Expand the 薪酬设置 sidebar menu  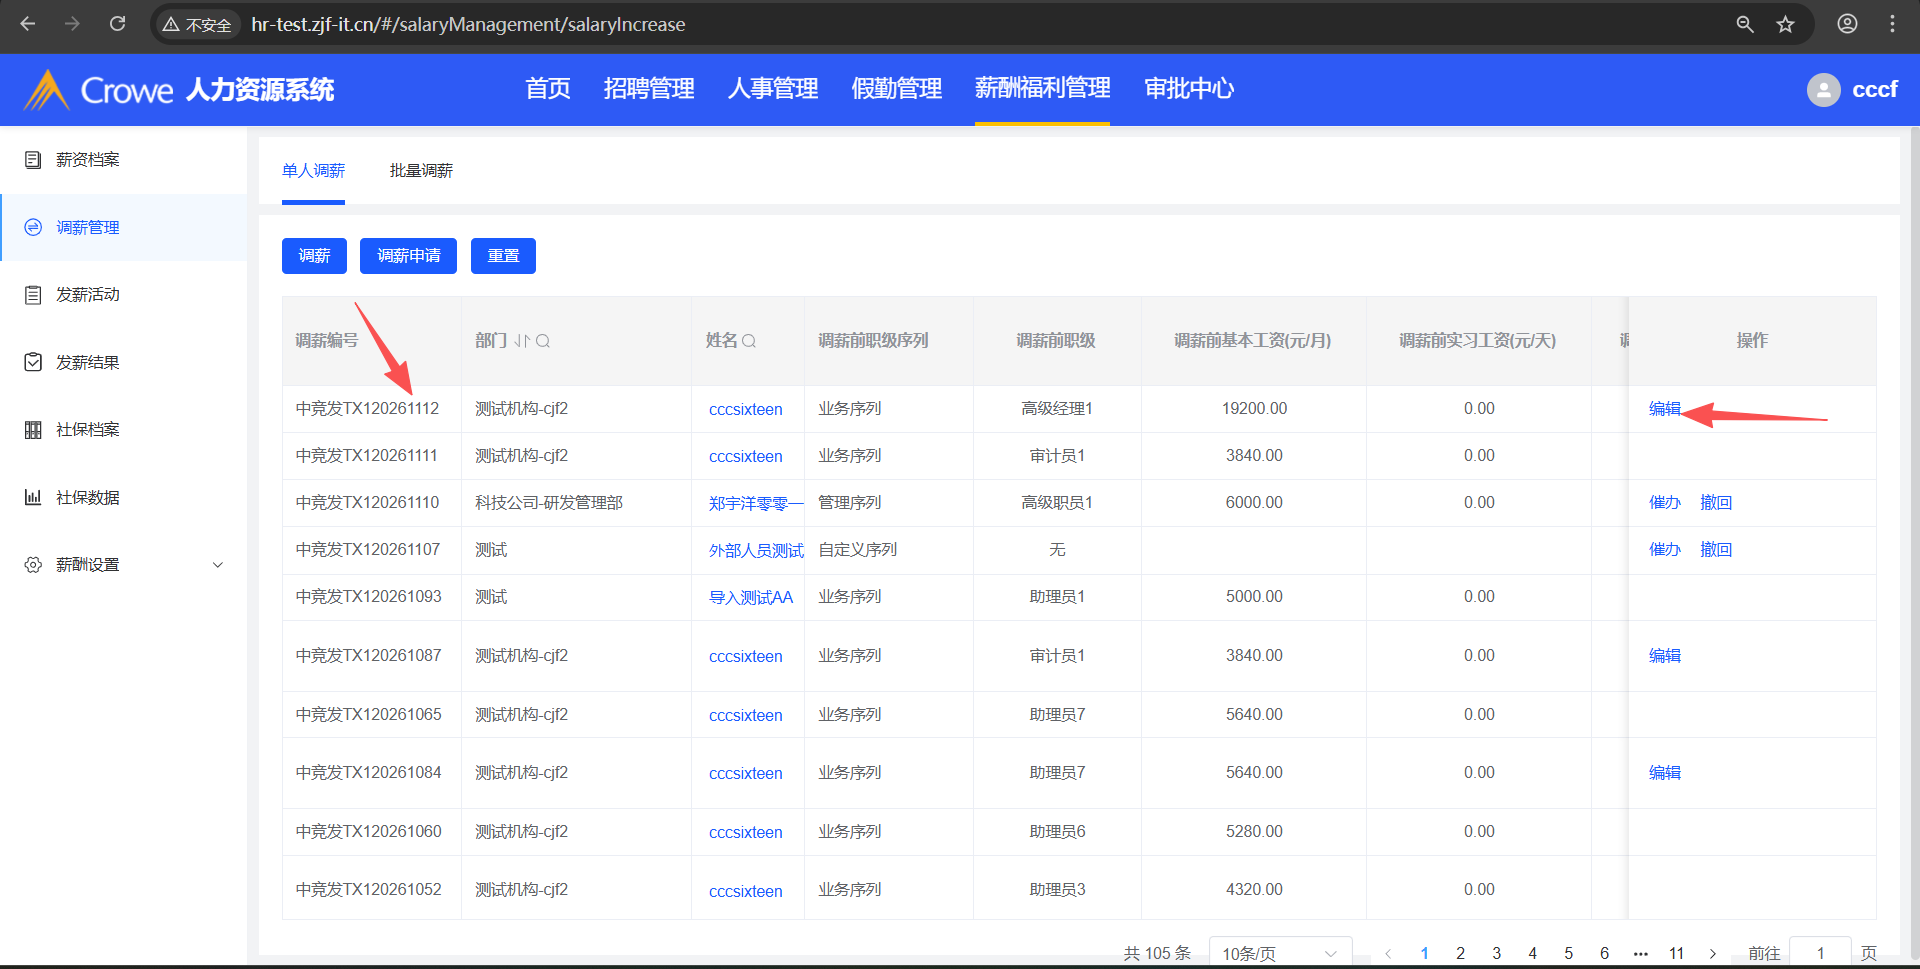217,565
